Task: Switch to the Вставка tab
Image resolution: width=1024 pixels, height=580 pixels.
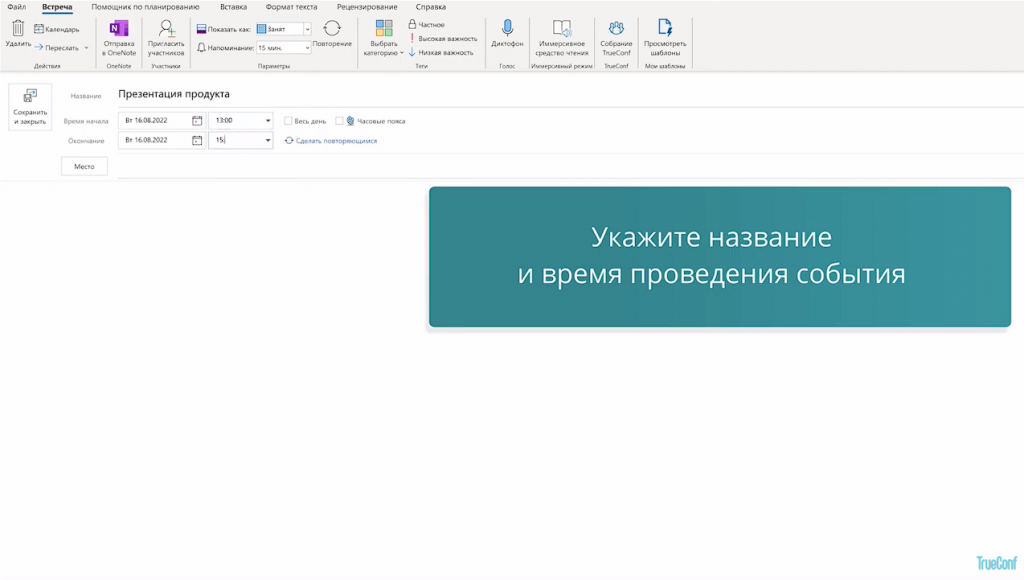Action: [233, 7]
